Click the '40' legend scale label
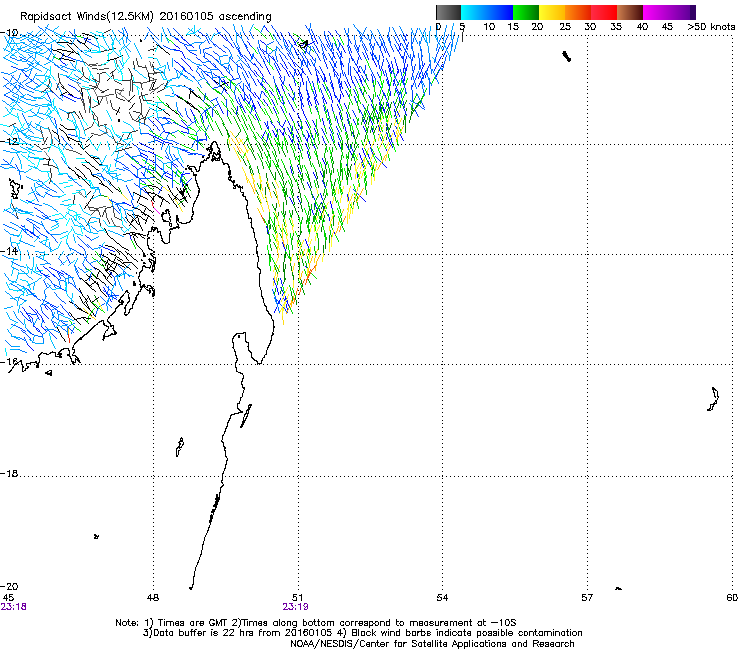Image resolution: width=740 pixels, height=650 pixels. 642,27
